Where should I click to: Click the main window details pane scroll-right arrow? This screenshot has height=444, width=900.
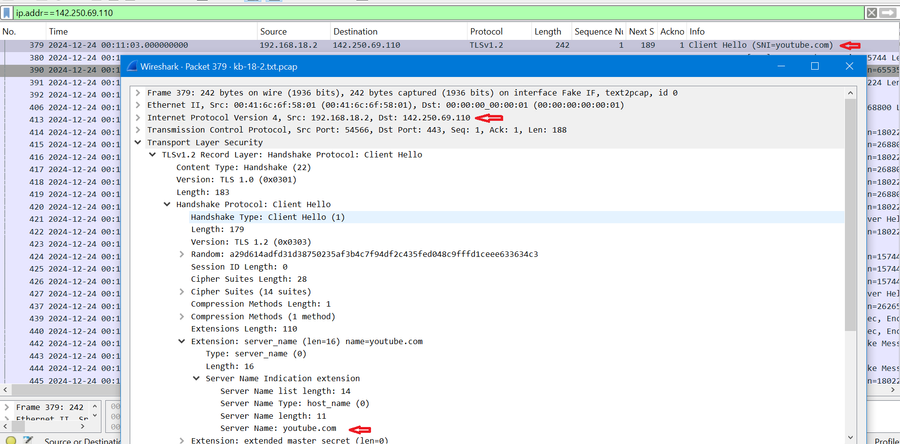(x=84, y=426)
